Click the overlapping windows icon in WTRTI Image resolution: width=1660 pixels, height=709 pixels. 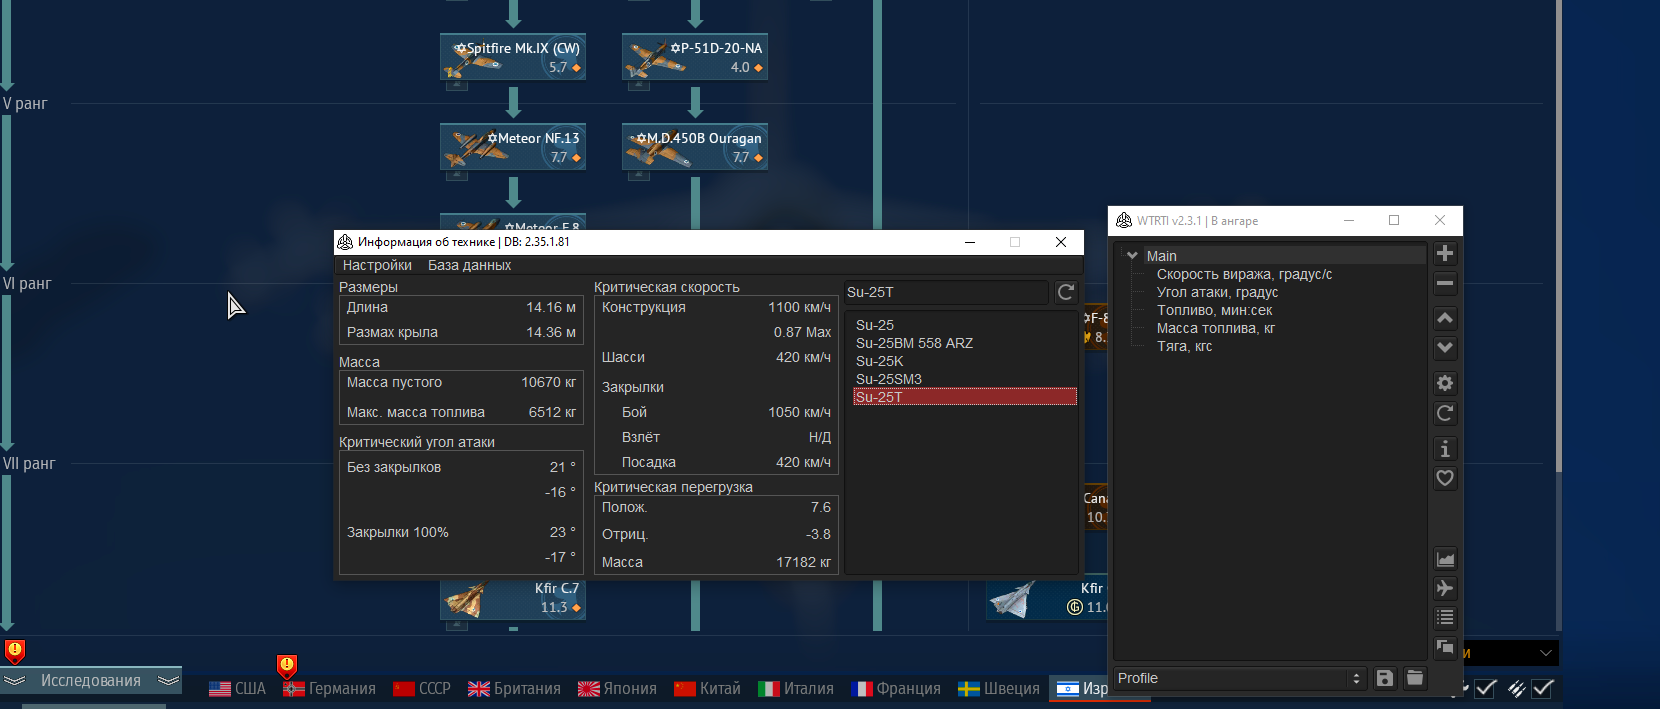tap(1445, 648)
